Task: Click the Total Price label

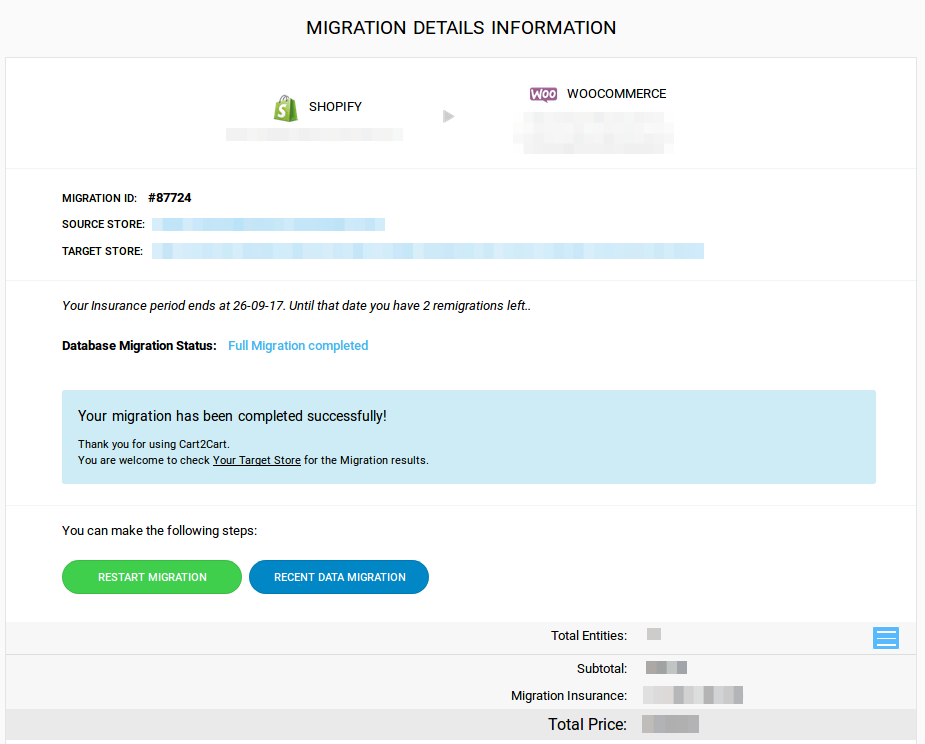Action: click(x=587, y=725)
